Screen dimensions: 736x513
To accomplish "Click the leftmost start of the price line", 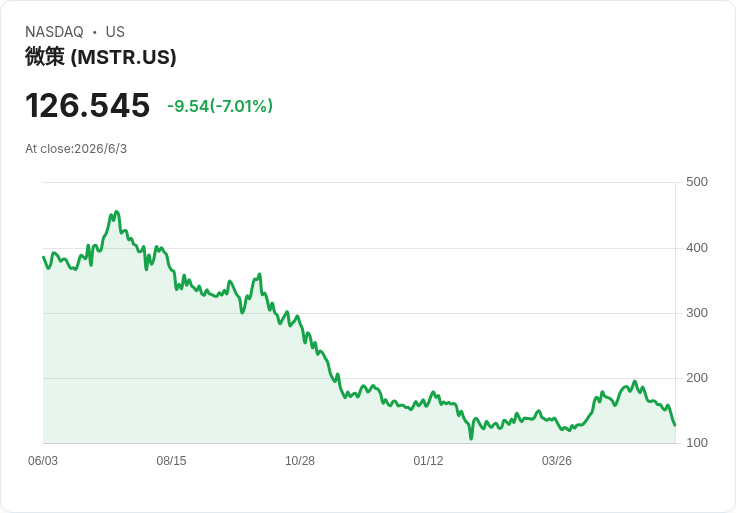I will click(x=44, y=257).
